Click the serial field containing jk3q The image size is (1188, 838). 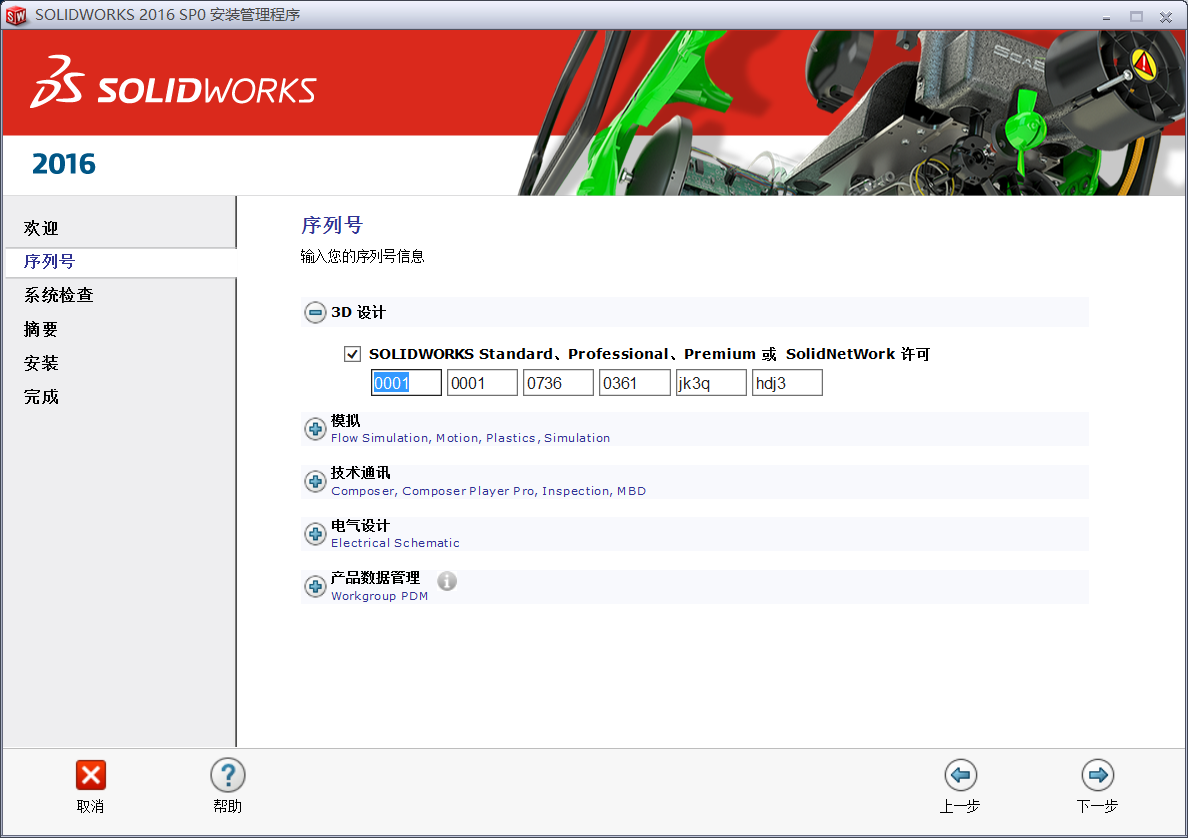[x=711, y=383]
